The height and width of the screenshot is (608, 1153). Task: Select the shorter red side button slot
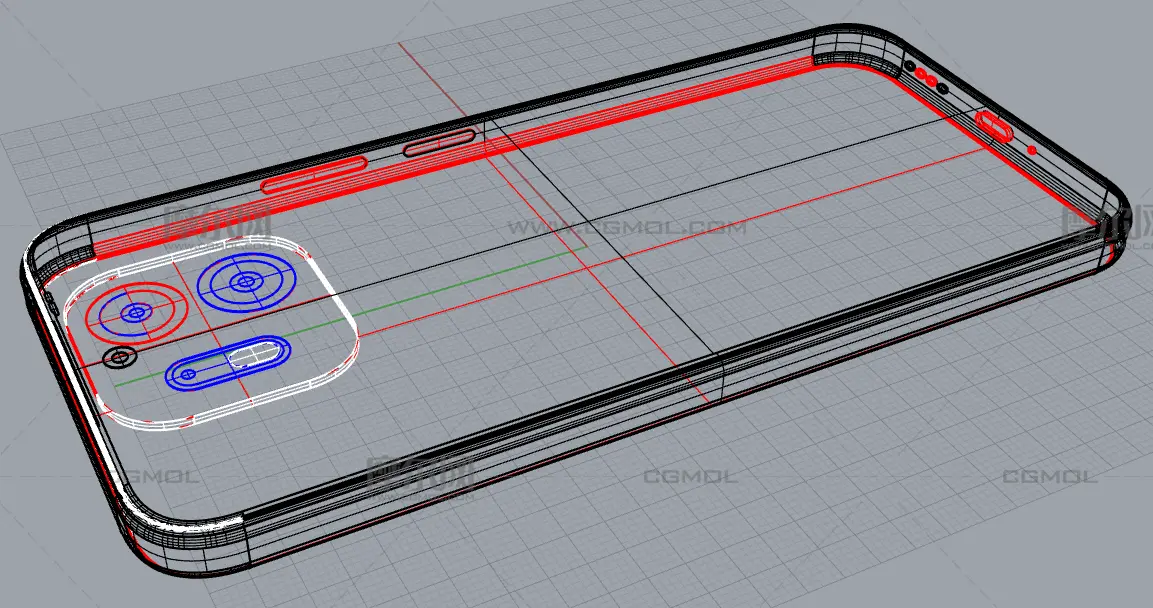(x=439, y=141)
